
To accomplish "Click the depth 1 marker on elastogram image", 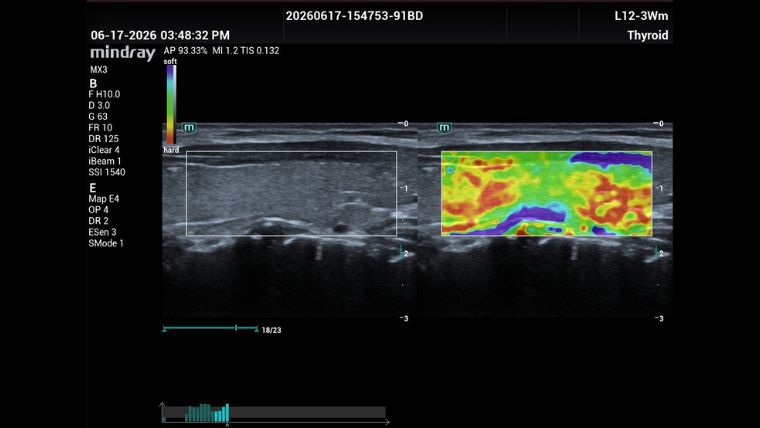I will click(x=660, y=189).
